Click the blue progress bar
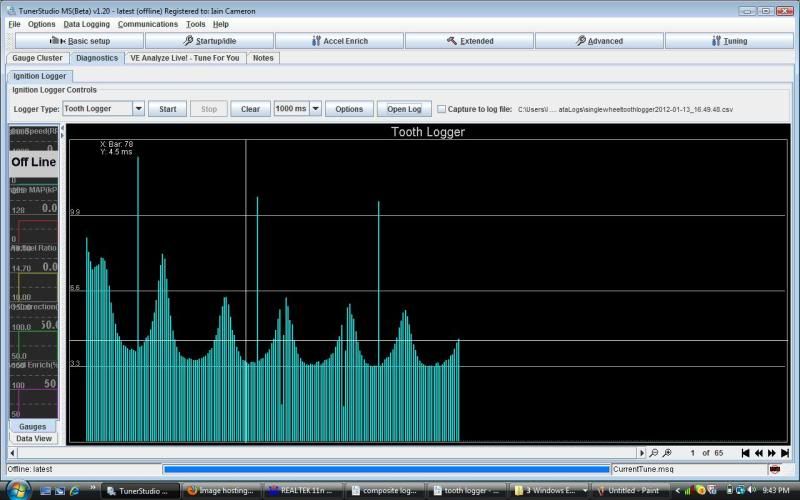The image size is (800, 500). (387, 469)
